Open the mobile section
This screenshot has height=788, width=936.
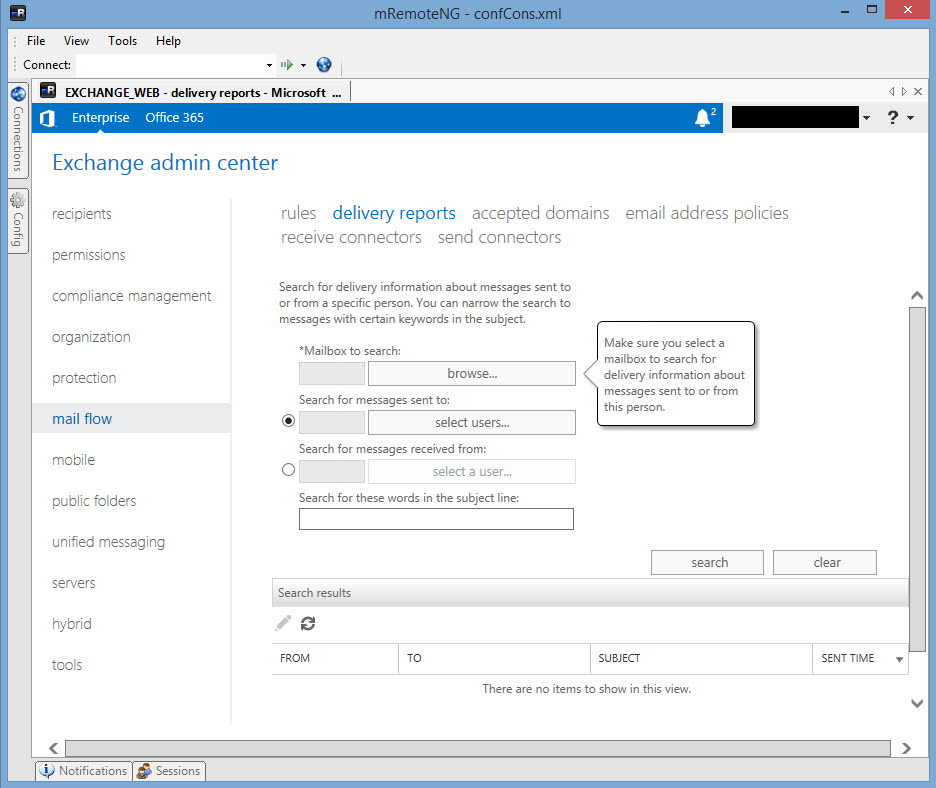[x=73, y=460]
